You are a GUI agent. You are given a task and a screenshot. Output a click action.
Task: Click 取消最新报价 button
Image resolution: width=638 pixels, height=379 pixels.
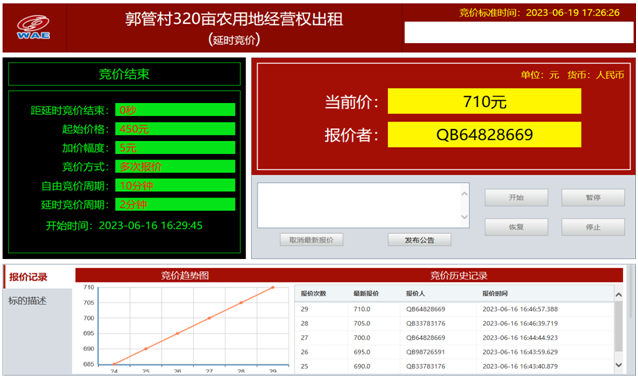[x=311, y=240]
